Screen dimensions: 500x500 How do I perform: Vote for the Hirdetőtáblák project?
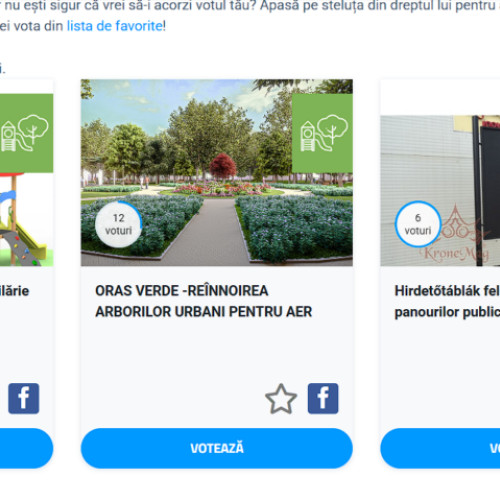(x=440, y=448)
